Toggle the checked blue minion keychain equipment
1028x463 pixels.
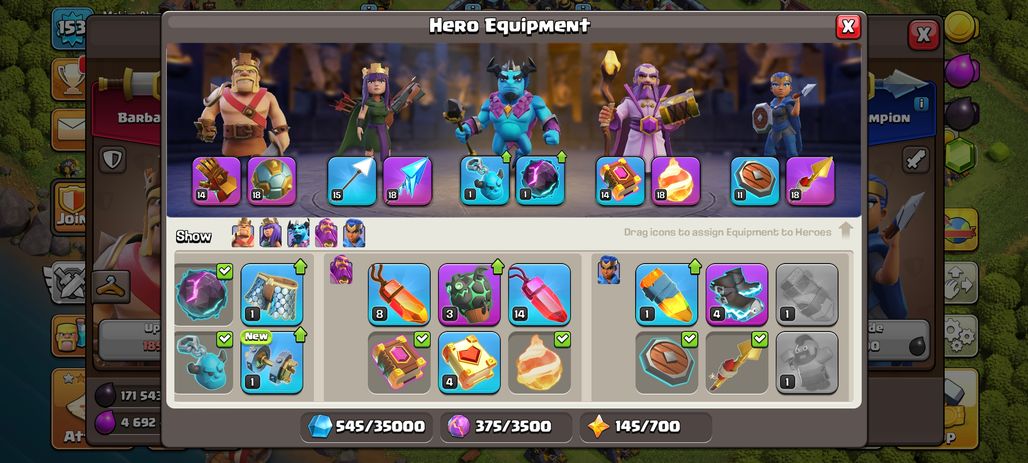204,362
